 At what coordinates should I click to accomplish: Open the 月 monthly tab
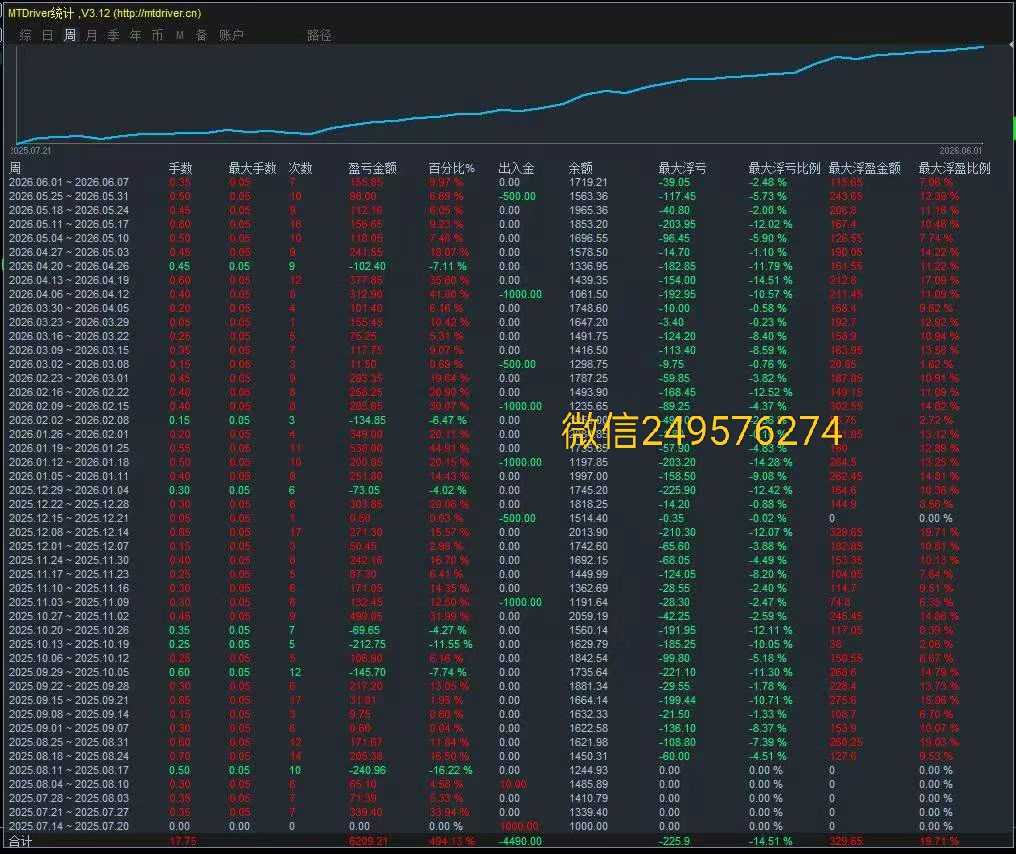click(91, 35)
